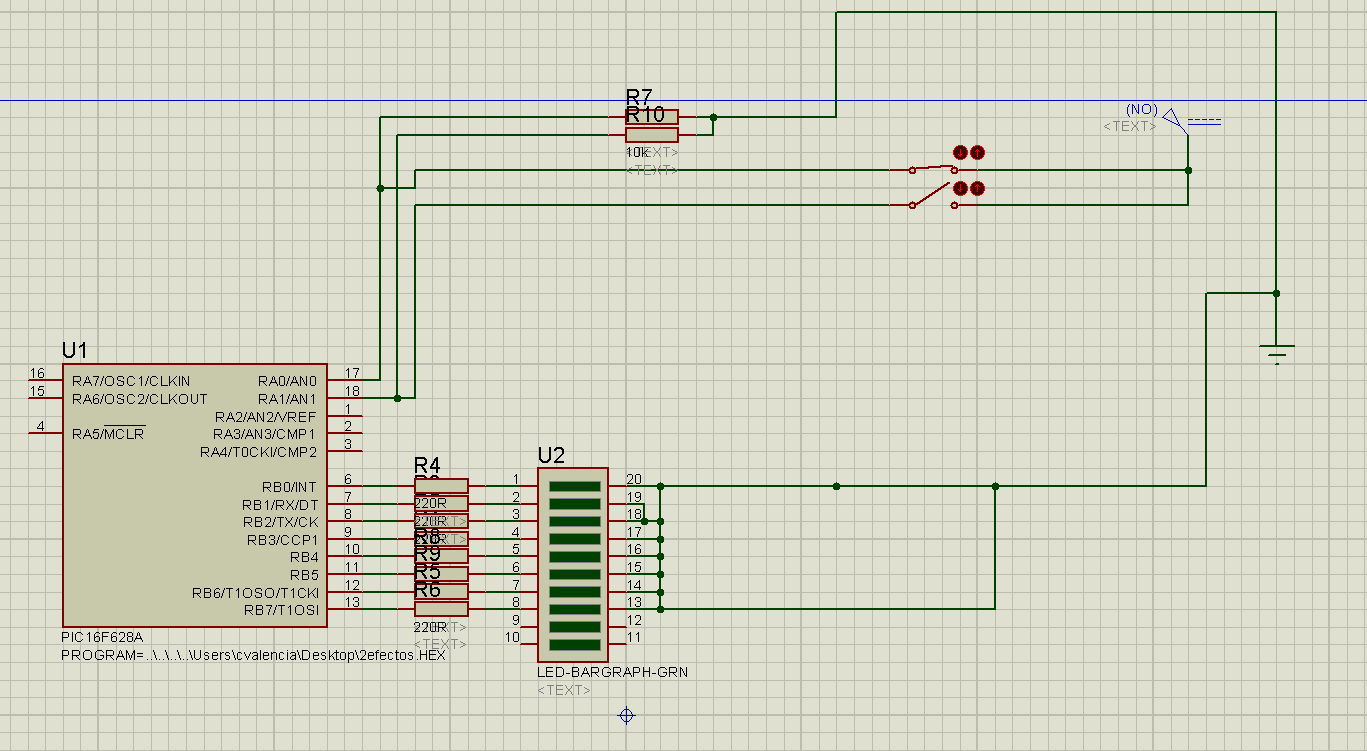Click the U2 reference label

coord(551,456)
